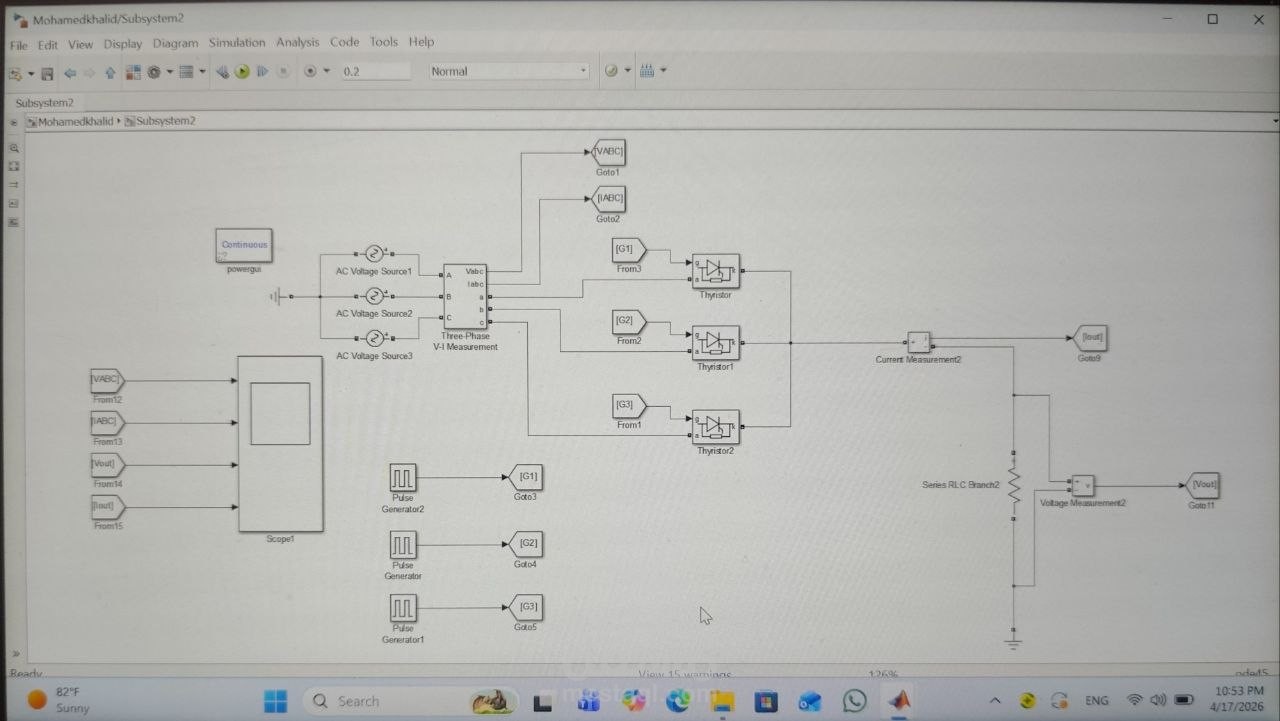Select the [G3] Goto5 block
1280x721 pixels.
tap(526, 607)
